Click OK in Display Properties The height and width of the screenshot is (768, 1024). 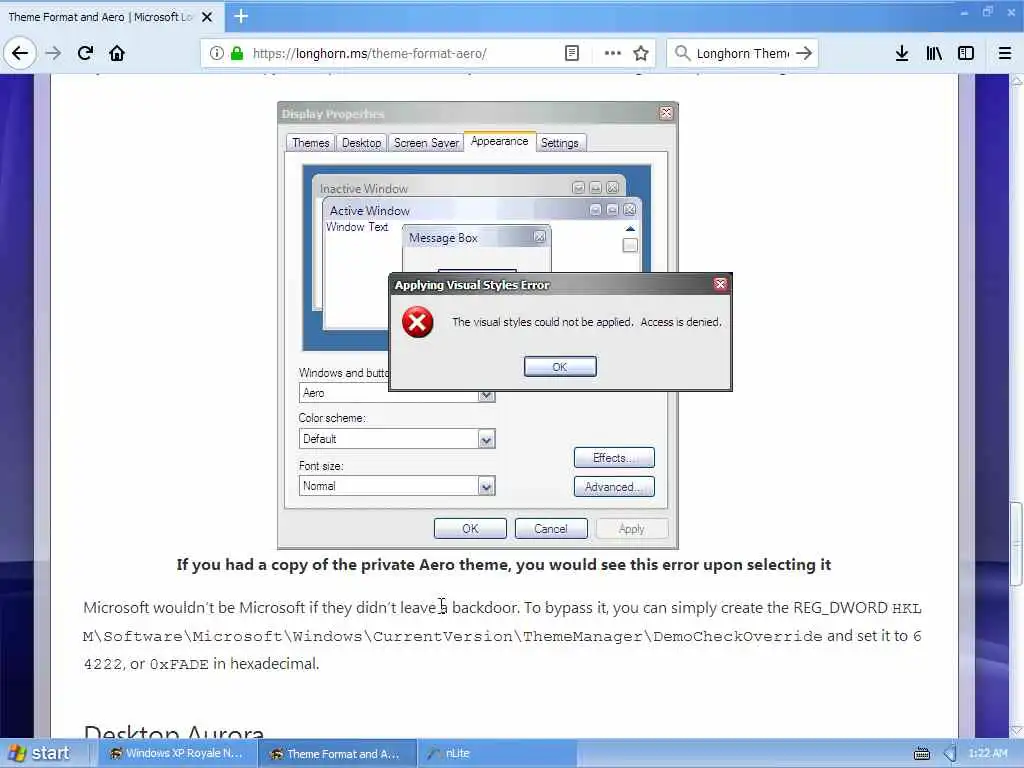click(x=470, y=529)
